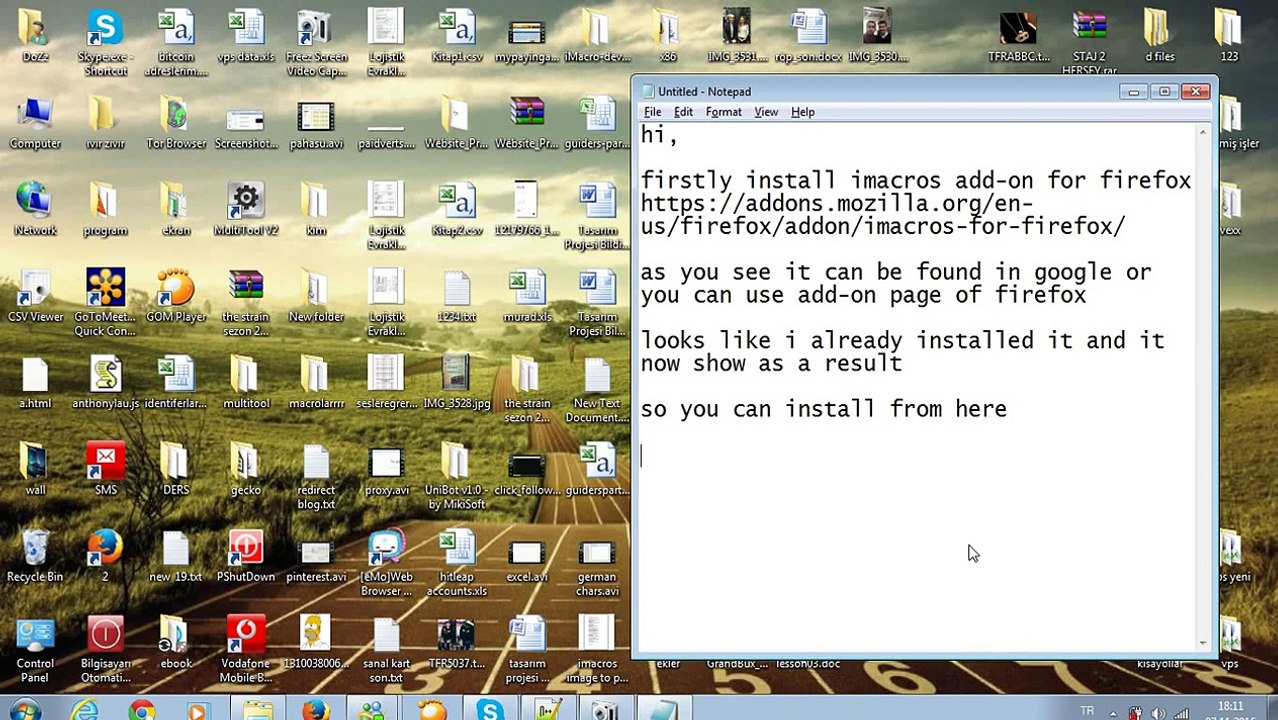The image size is (1278, 720).
Task: Open Notepad File menu
Action: click(652, 112)
